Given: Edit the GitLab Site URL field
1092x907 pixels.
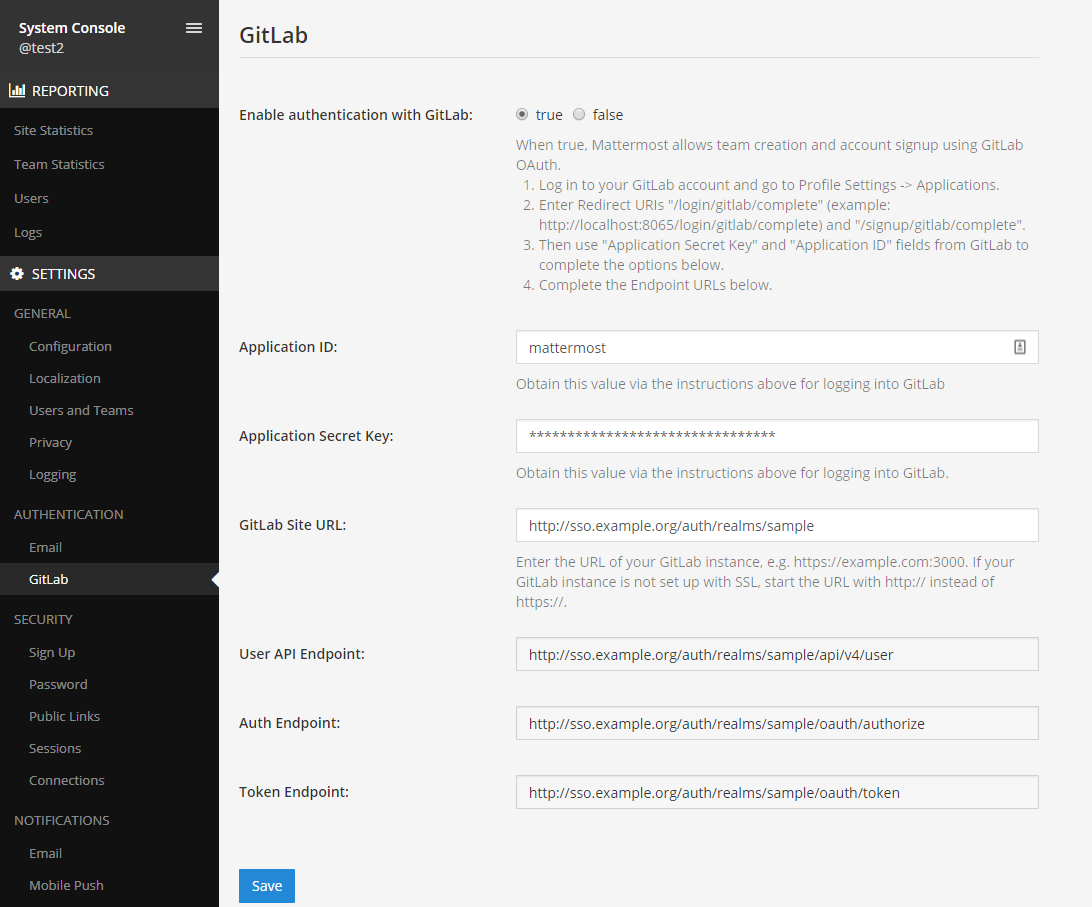Looking at the screenshot, I should pyautogui.click(x=777, y=525).
